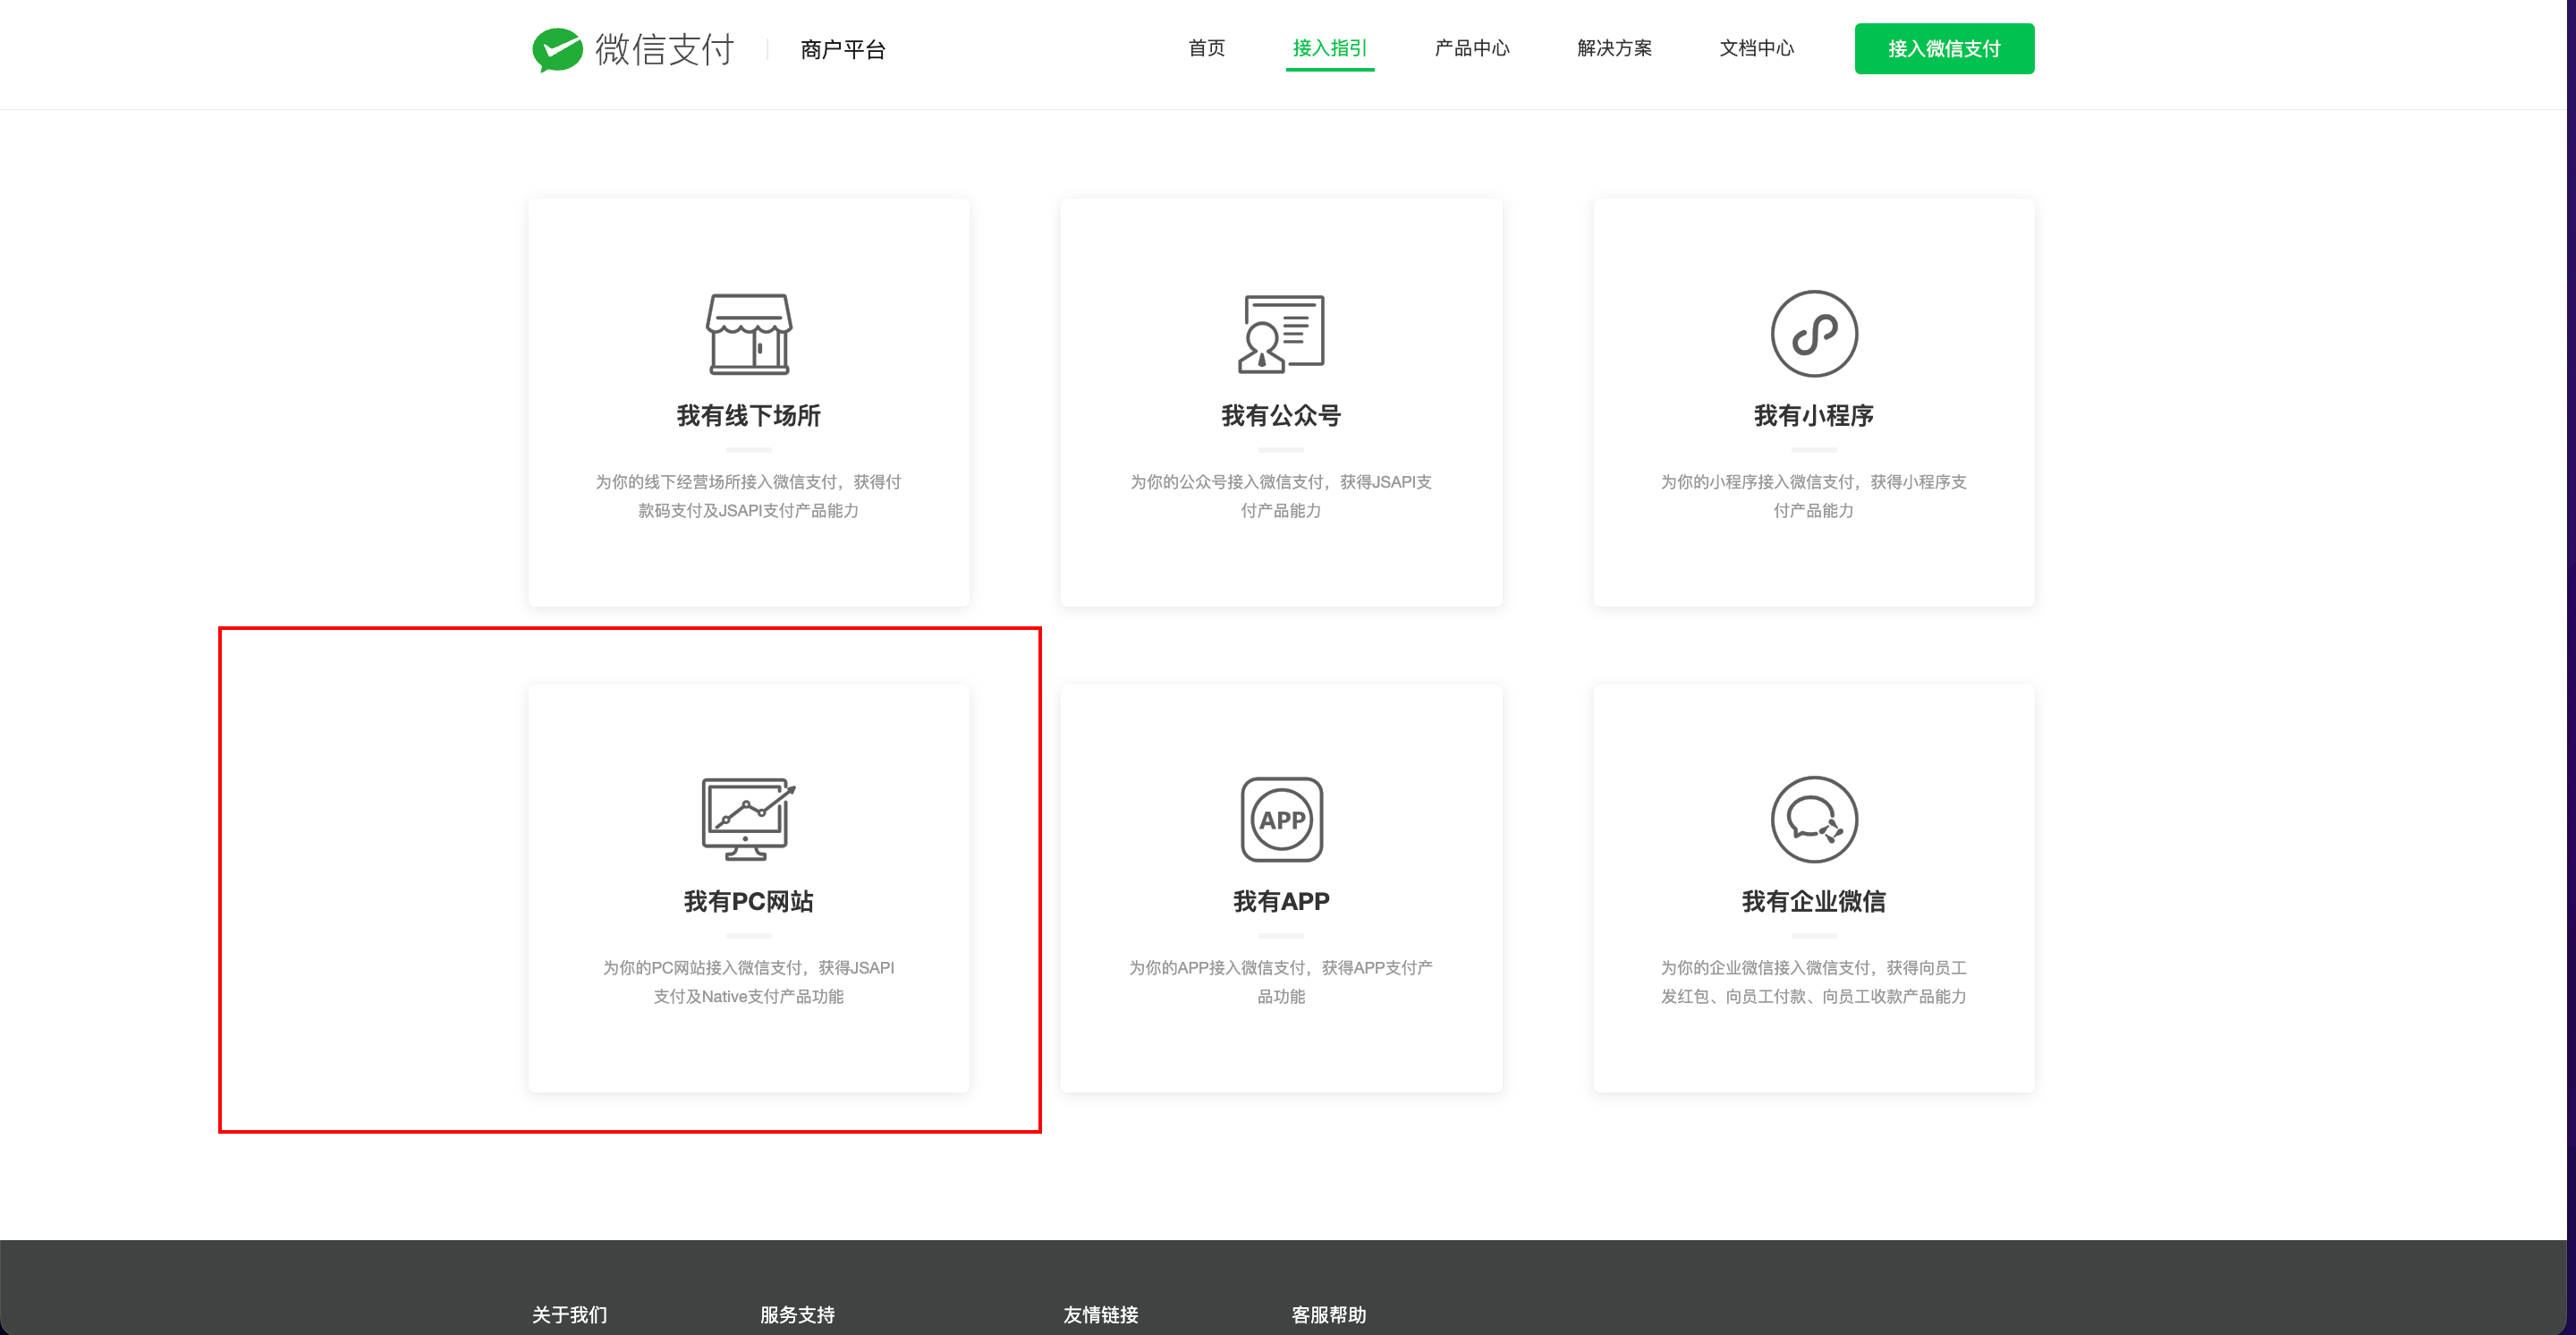
Task: Open the 产品中心 menu
Action: coord(1471,48)
